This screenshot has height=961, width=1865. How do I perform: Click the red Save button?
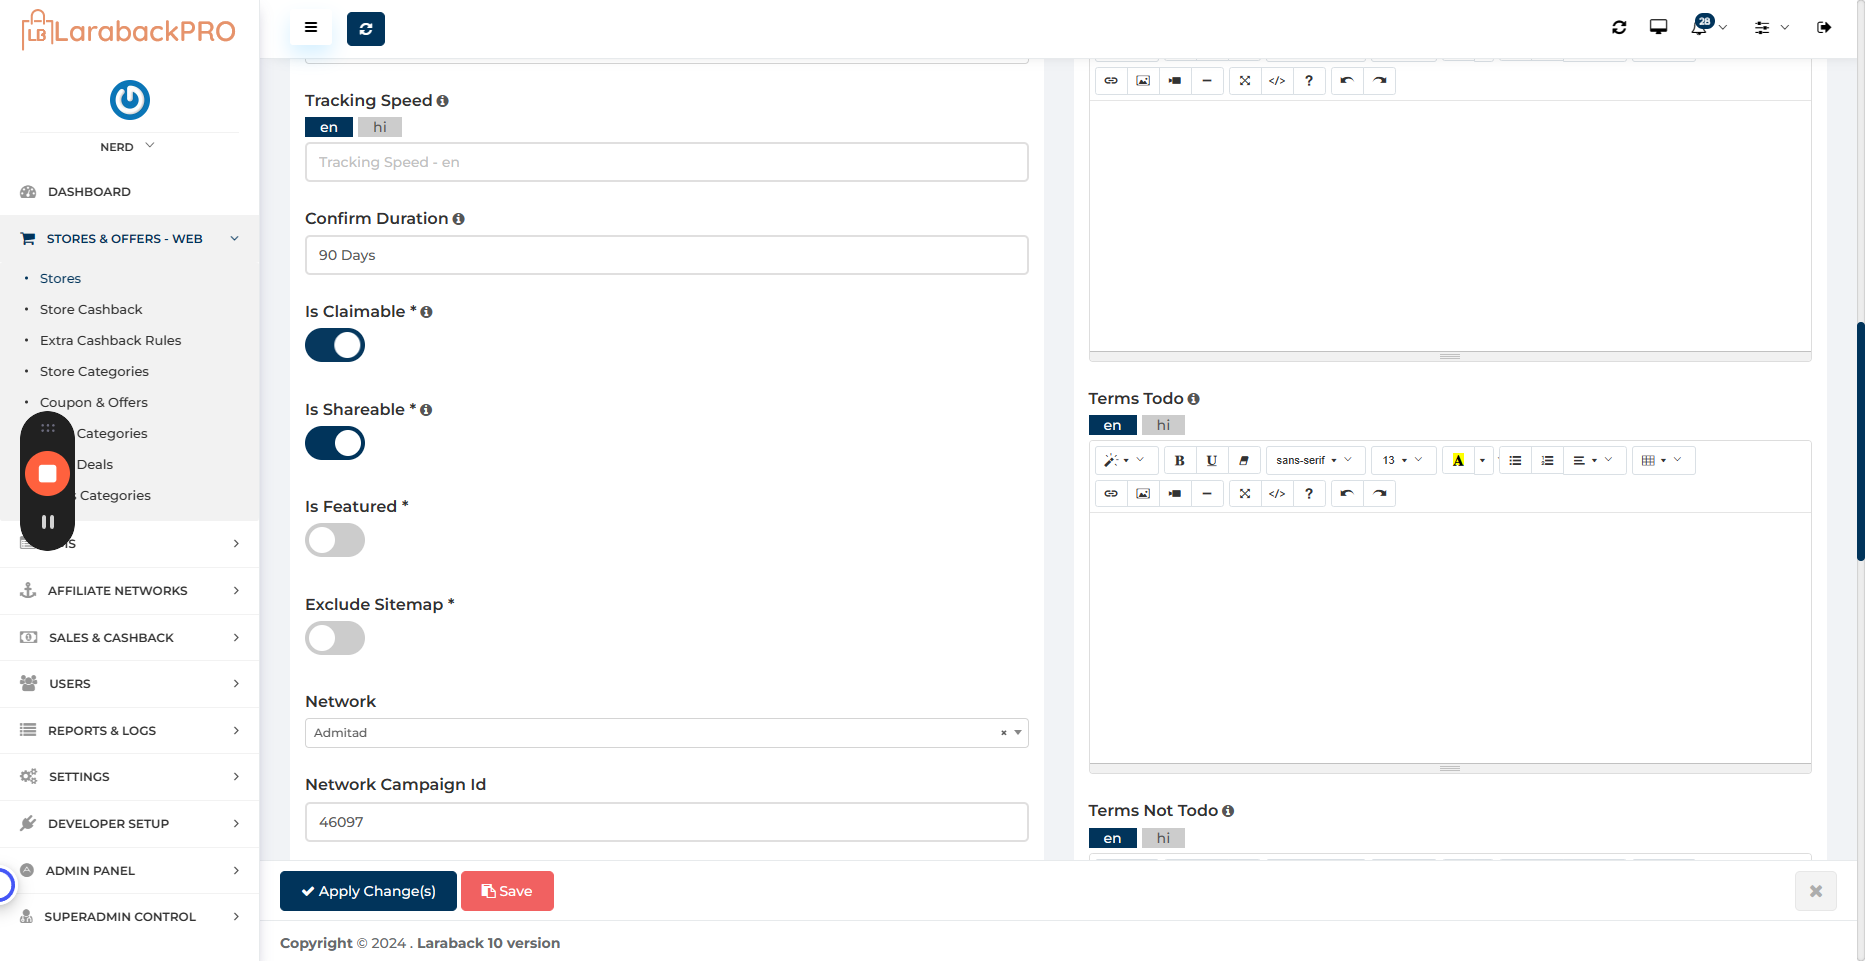tap(507, 891)
